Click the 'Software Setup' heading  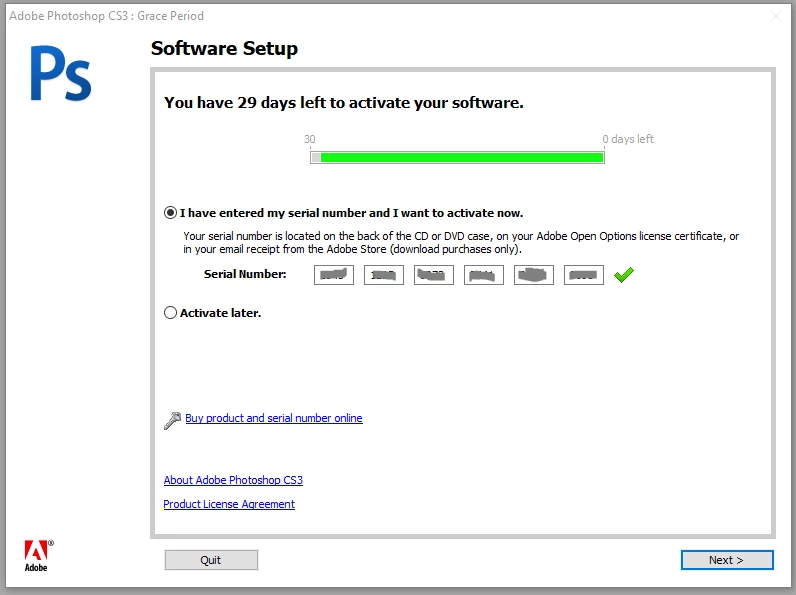(224, 48)
